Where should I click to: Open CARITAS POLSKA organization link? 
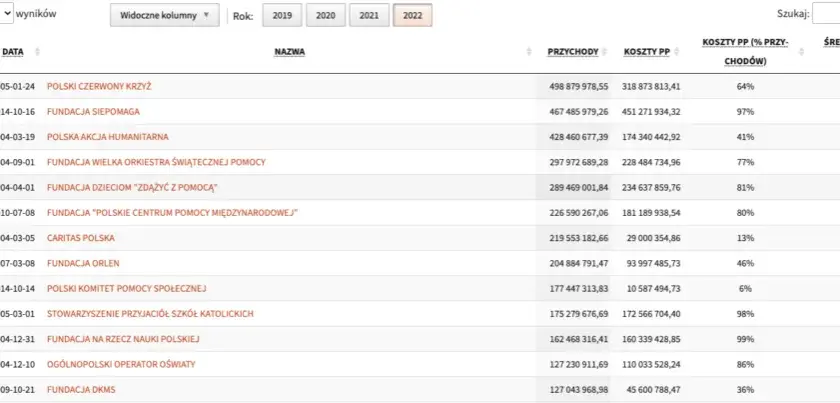(x=81, y=238)
